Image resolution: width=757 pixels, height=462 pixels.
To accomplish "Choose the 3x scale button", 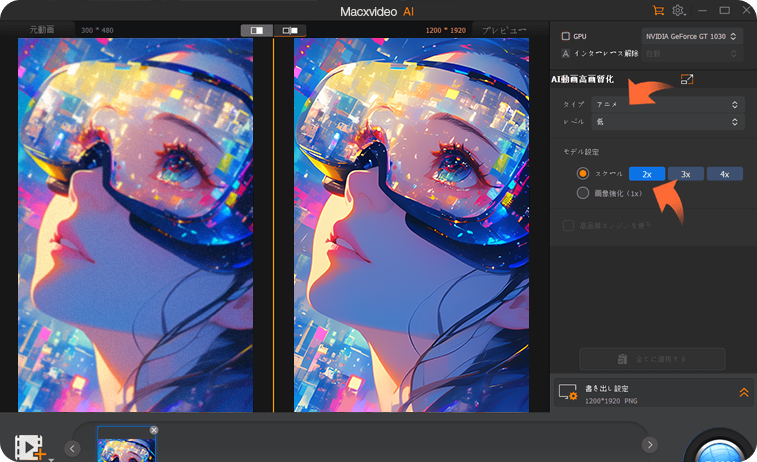I will (686, 174).
